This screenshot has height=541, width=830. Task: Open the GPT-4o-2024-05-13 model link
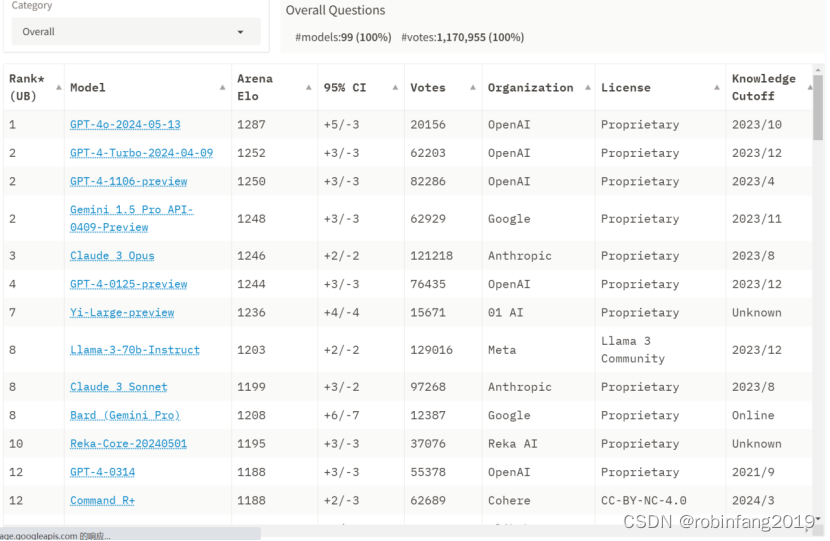125,124
